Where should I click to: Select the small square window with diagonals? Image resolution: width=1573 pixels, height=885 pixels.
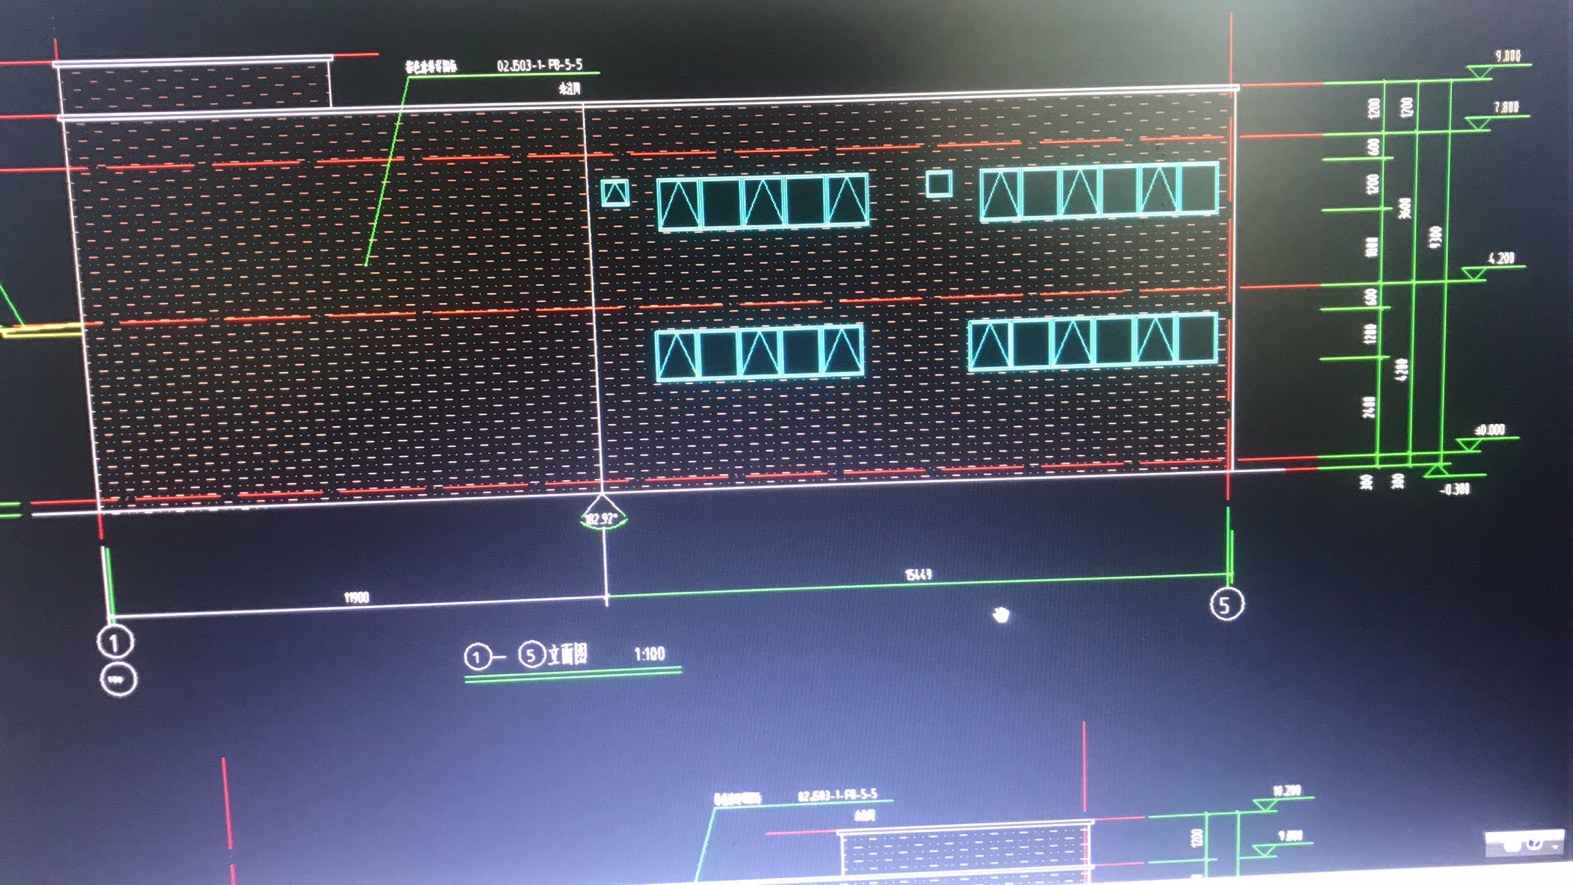pos(615,192)
